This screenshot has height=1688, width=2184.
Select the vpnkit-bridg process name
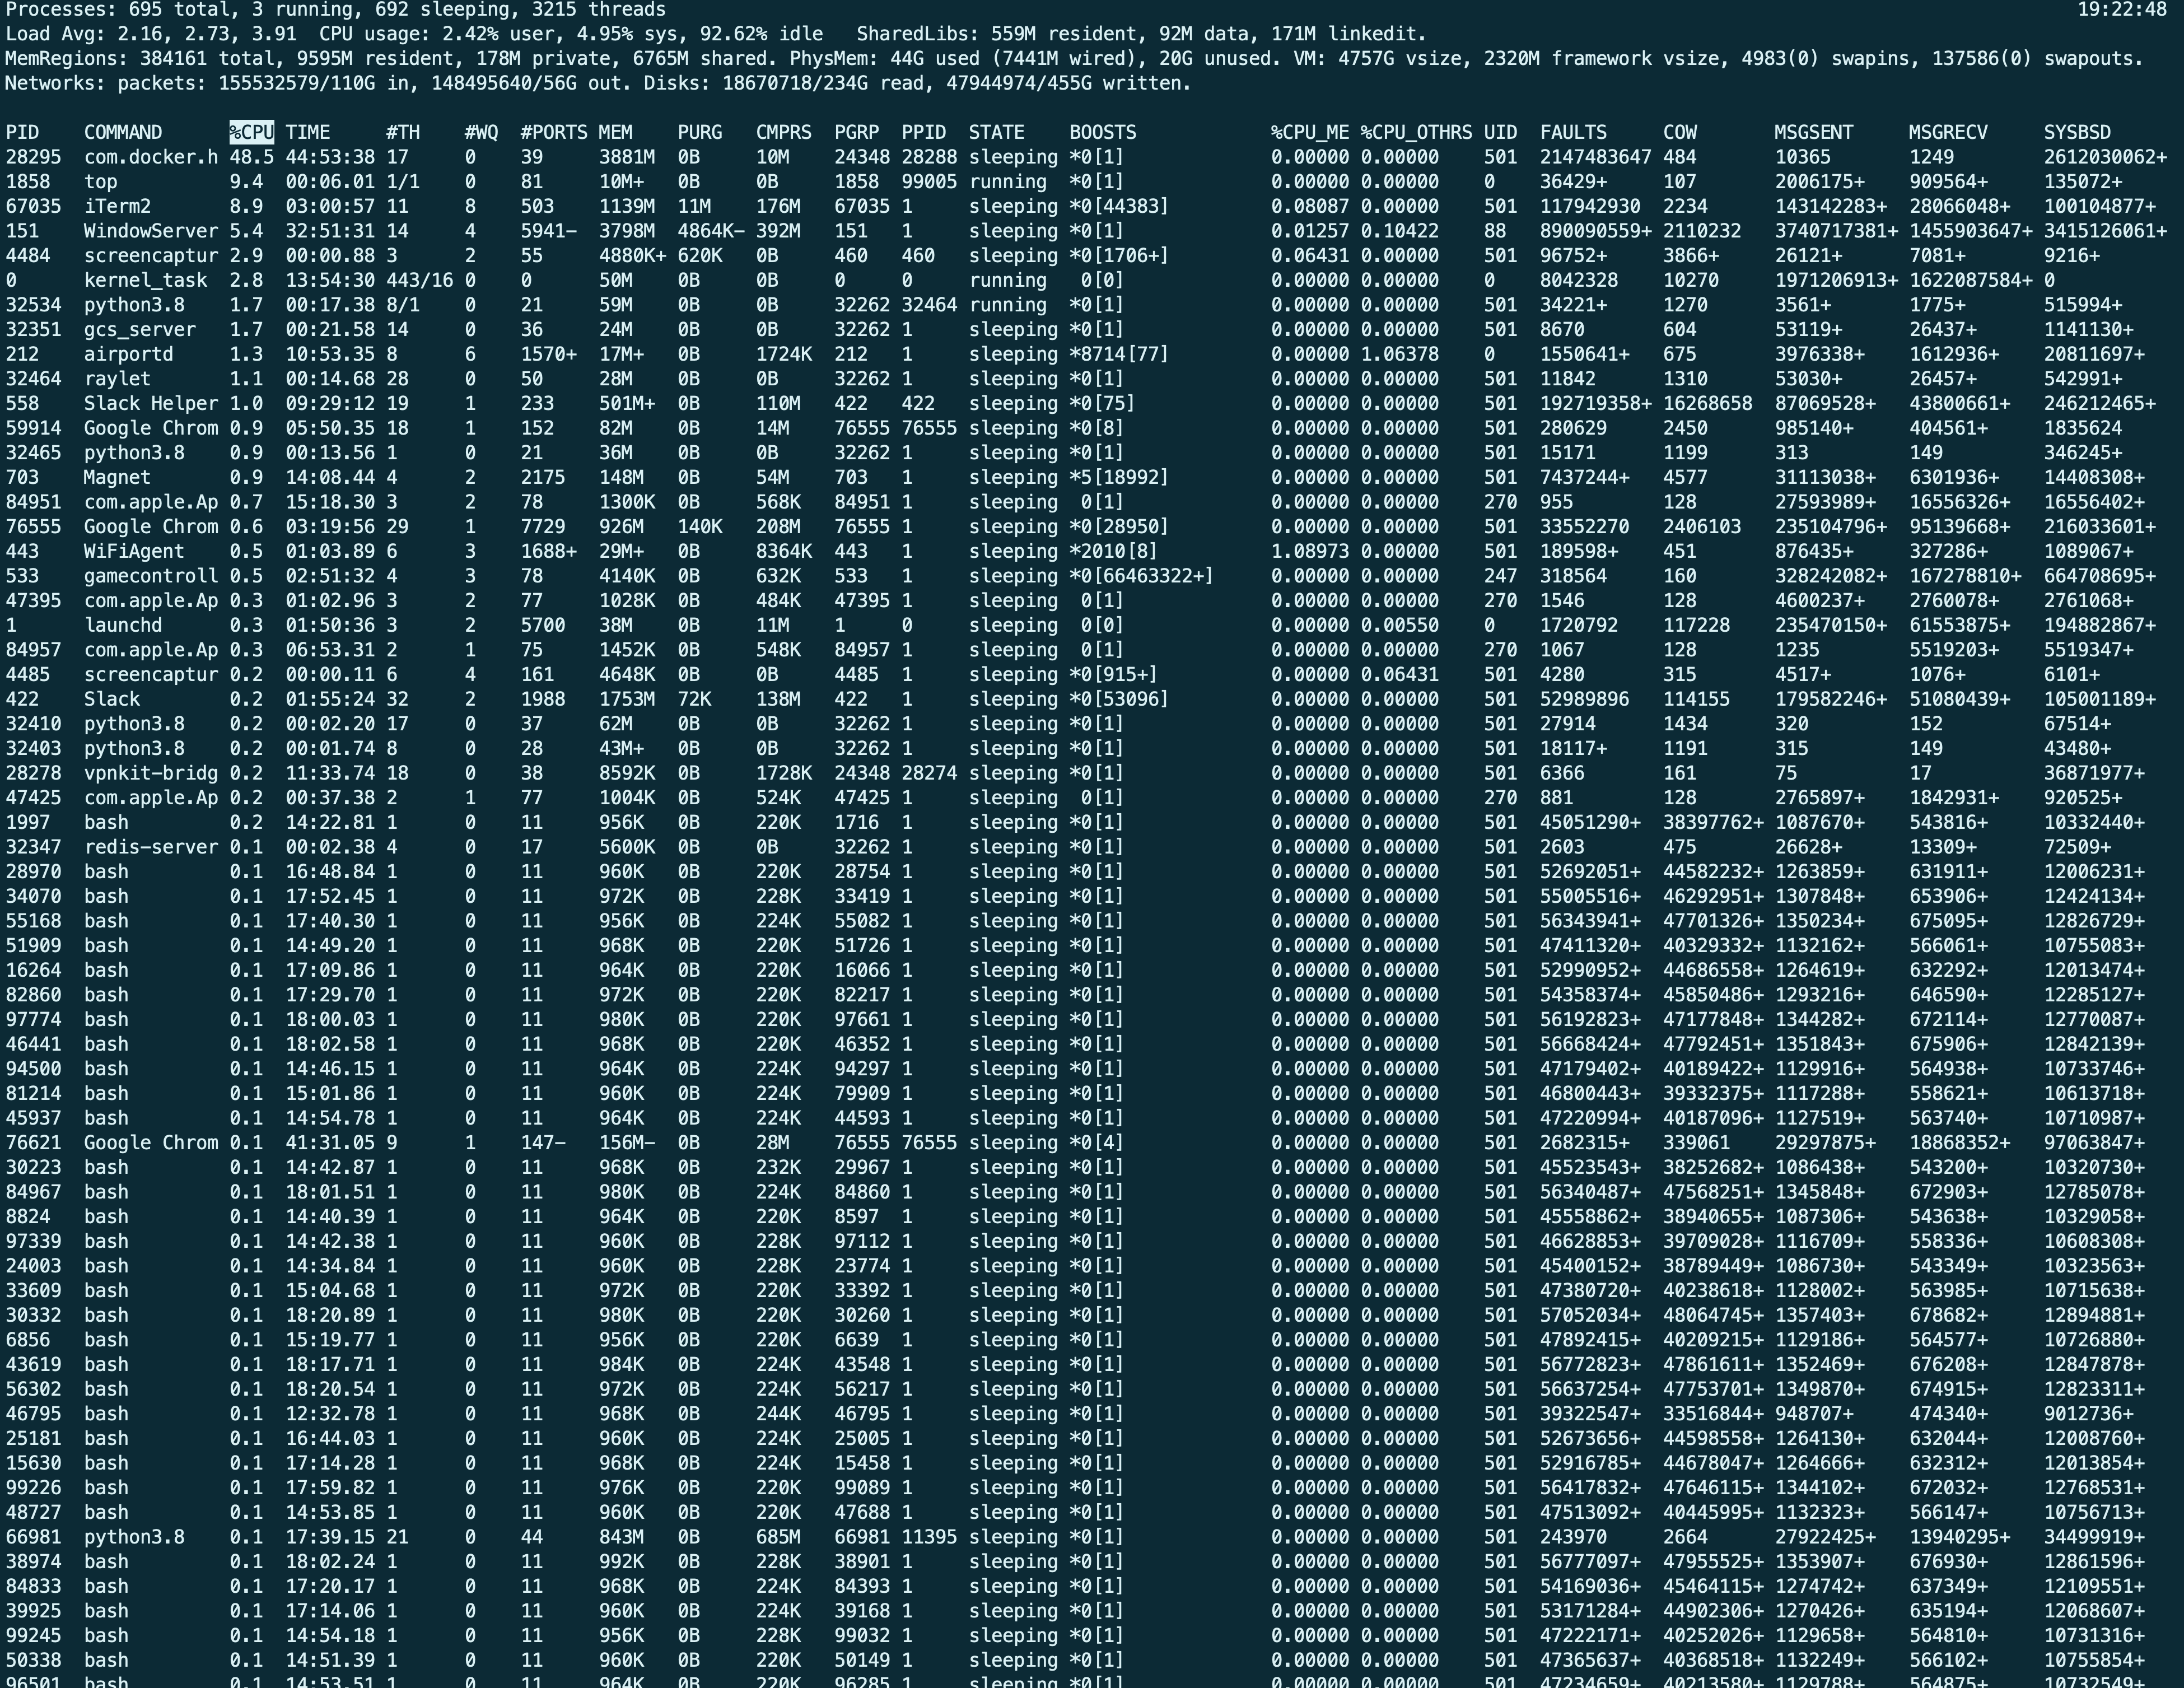coord(151,773)
